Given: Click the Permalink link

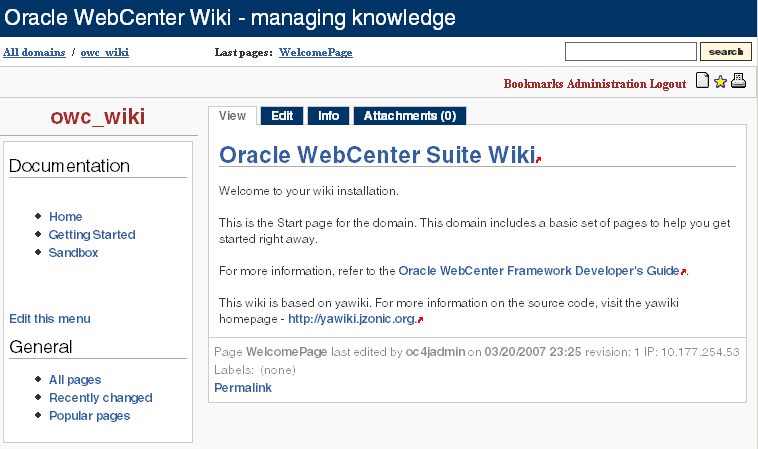Looking at the screenshot, I should (x=243, y=388).
